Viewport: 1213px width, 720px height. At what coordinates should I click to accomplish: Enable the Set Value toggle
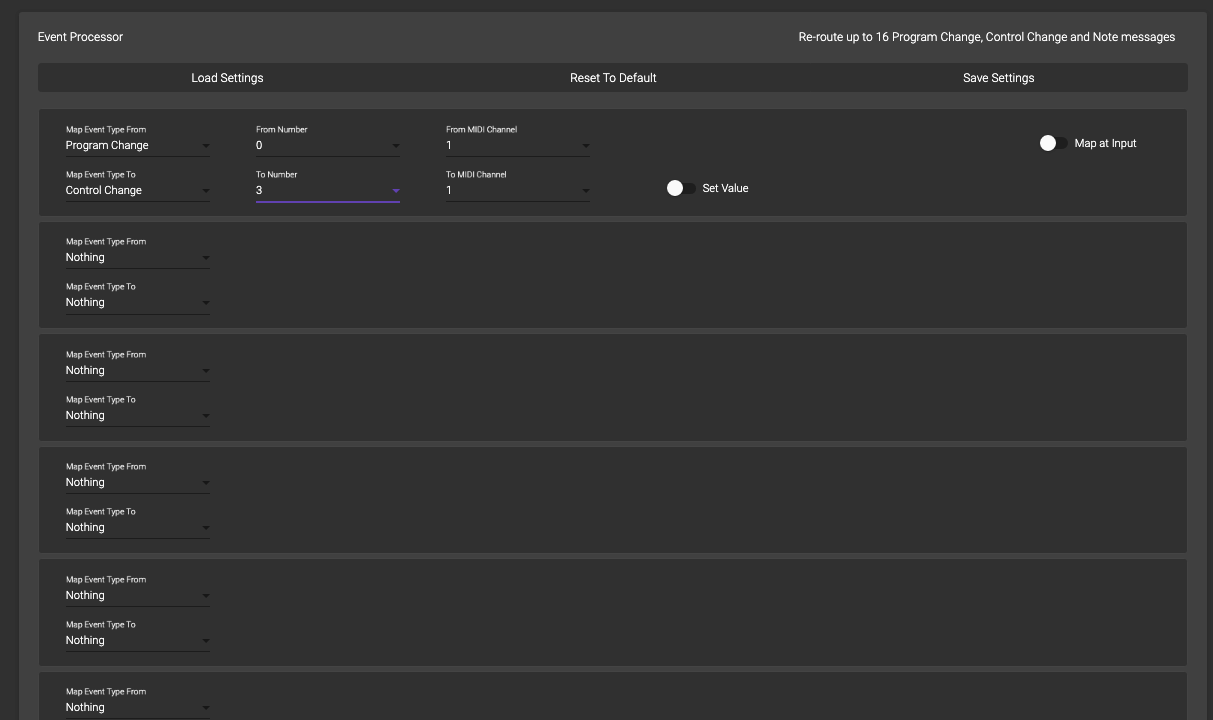pos(681,188)
